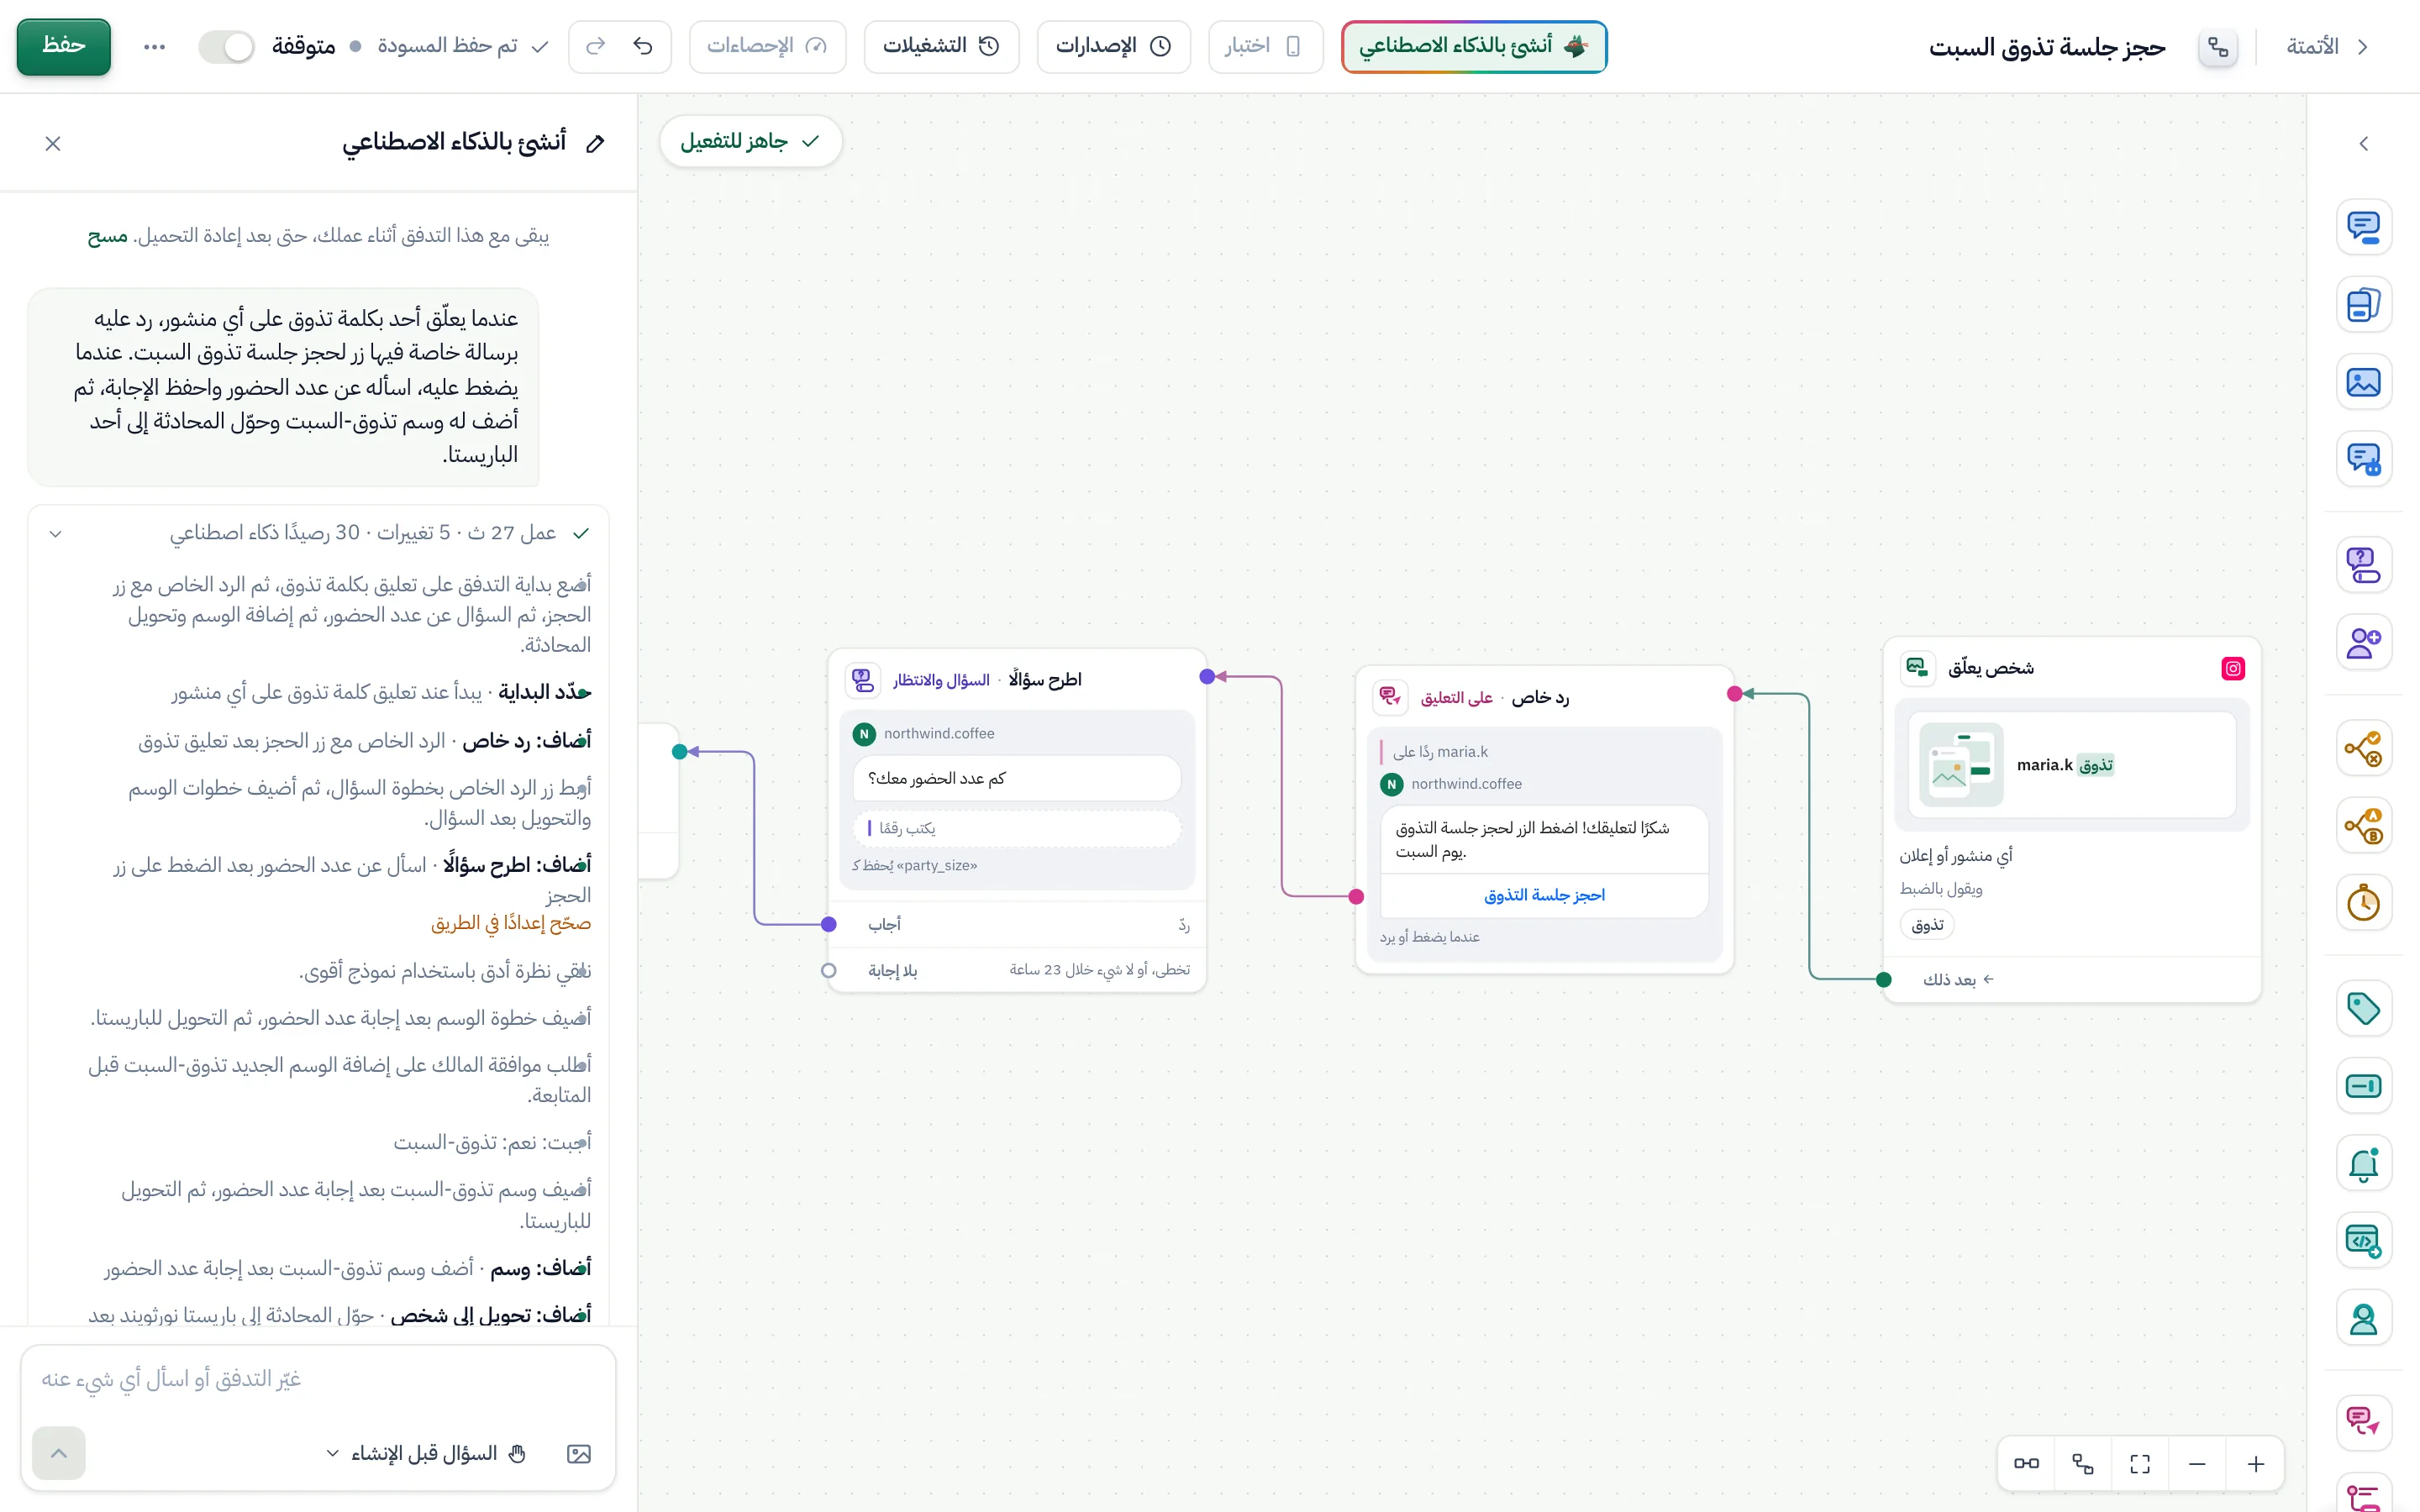Add the collect contact info step
The height and width of the screenshot is (1512, 2420).
click(x=2363, y=642)
